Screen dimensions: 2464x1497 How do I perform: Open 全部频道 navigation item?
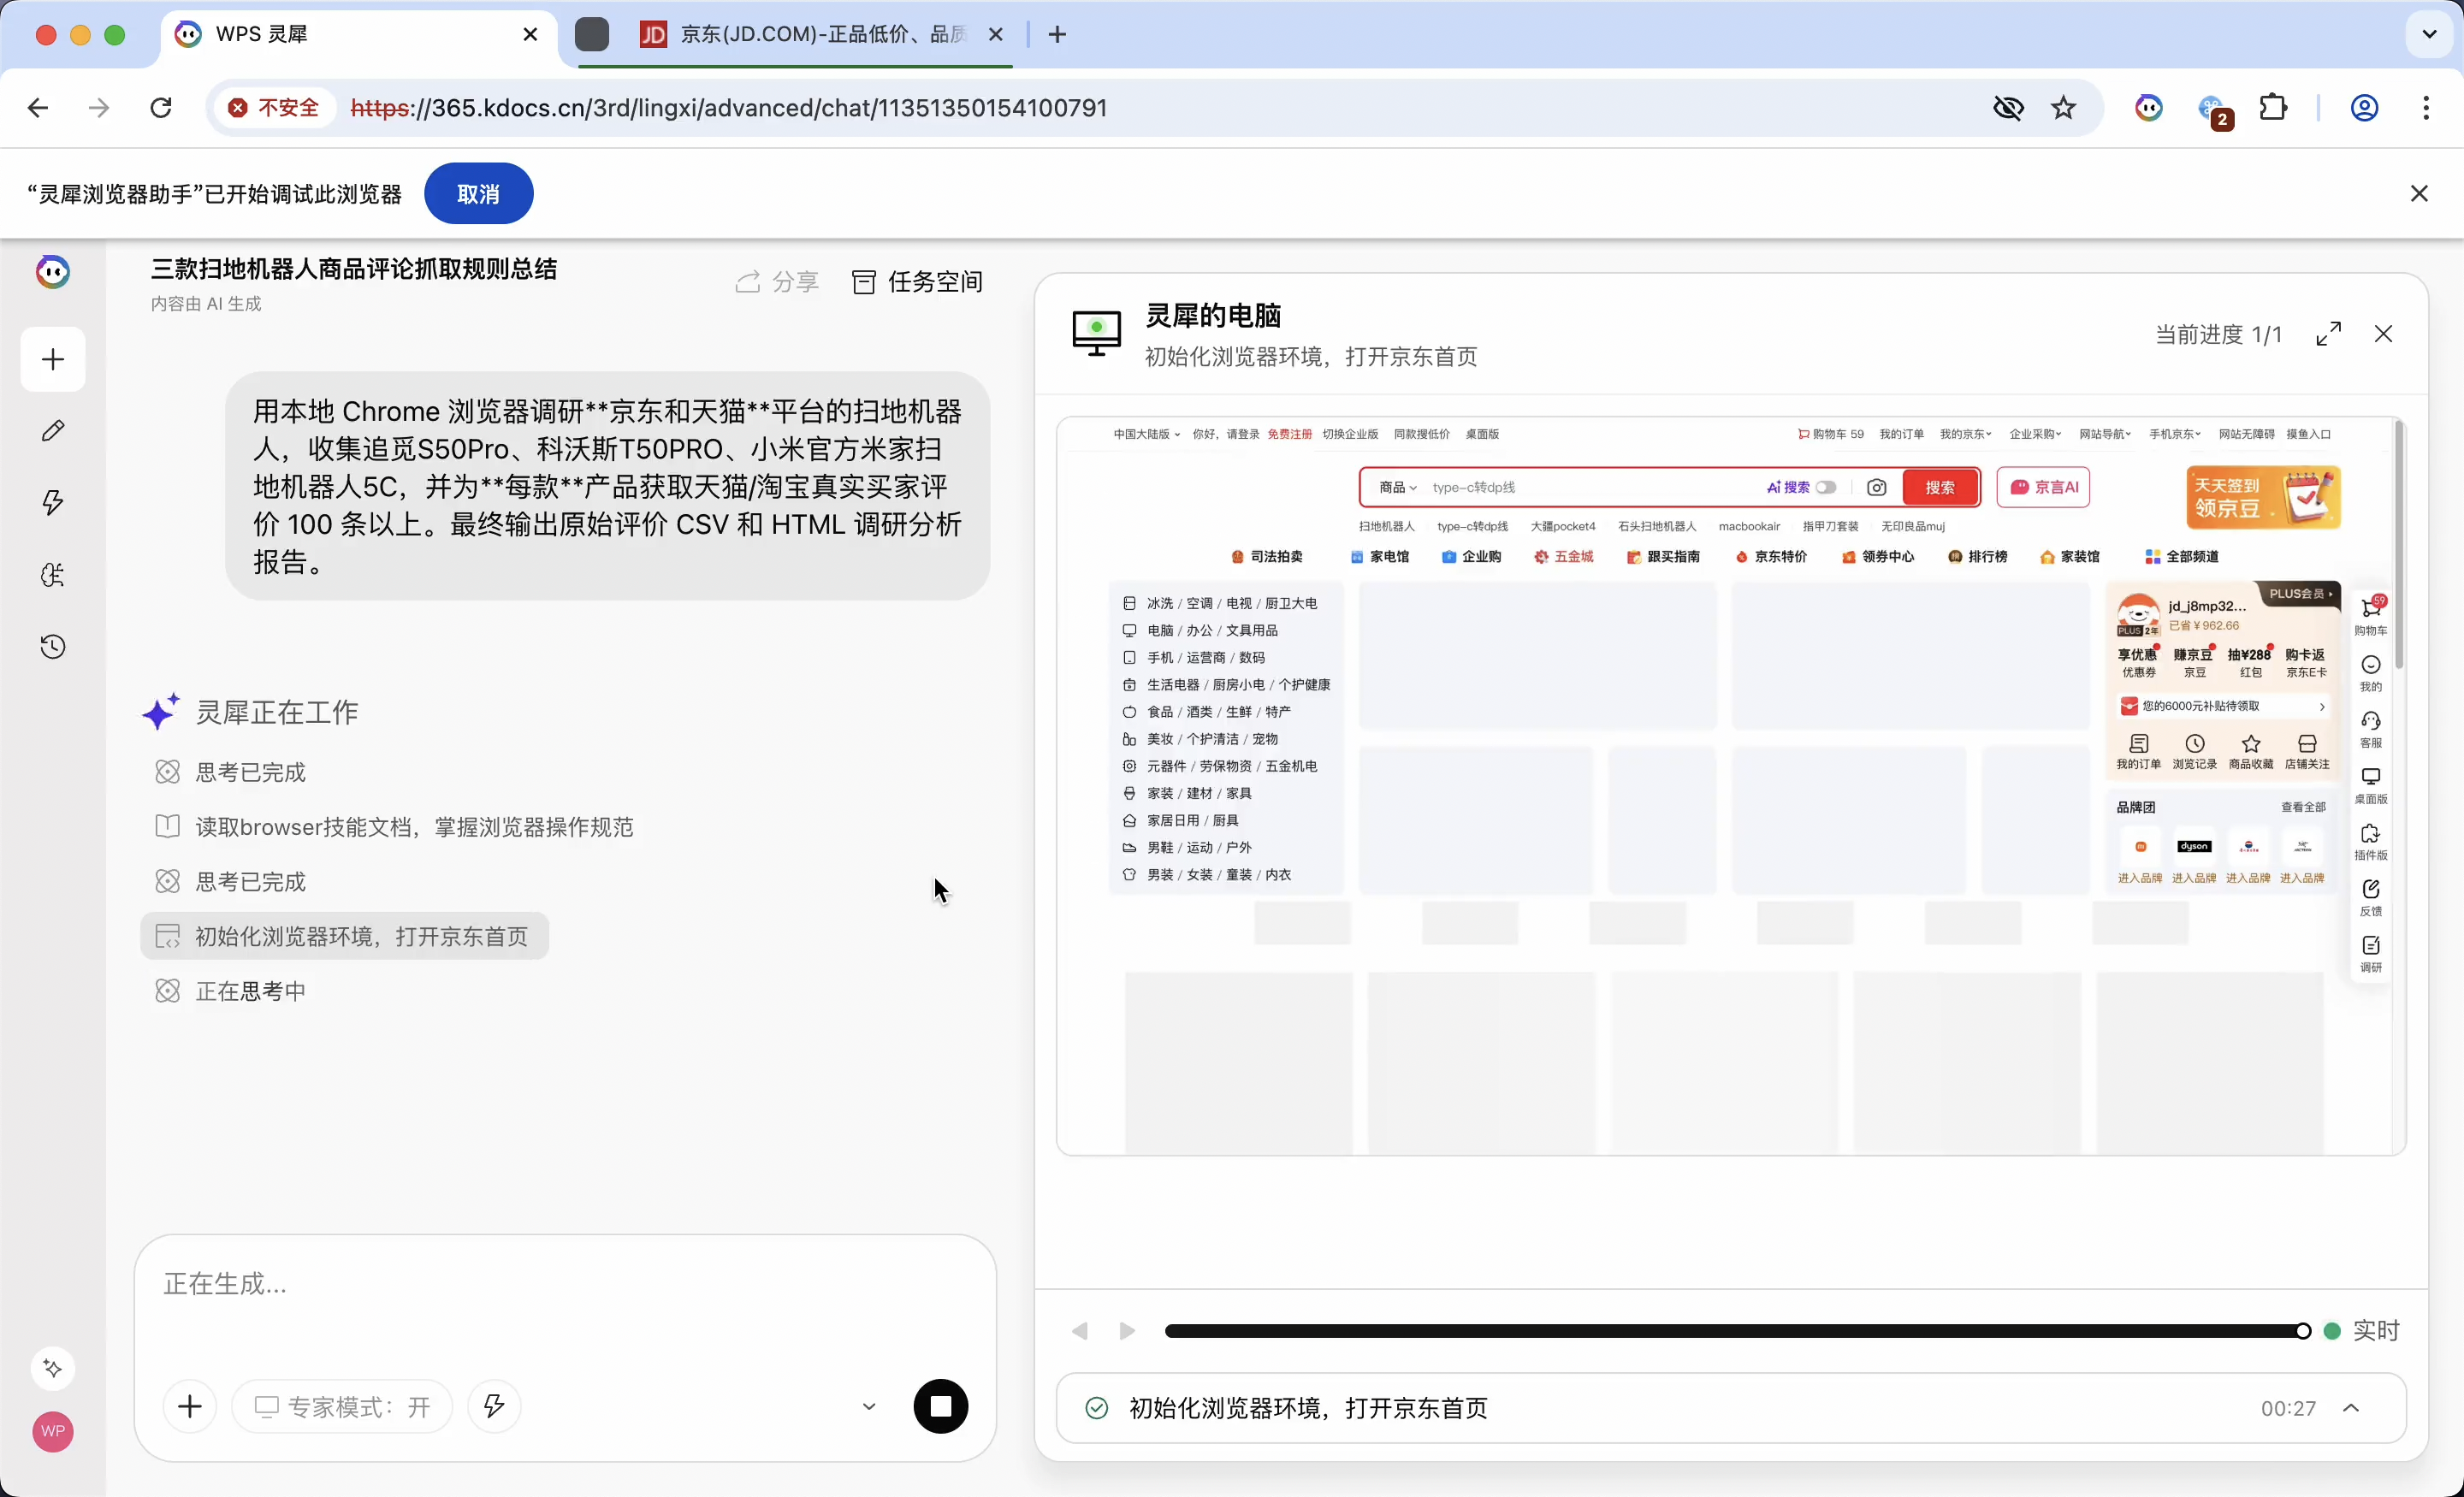[x=2181, y=556]
